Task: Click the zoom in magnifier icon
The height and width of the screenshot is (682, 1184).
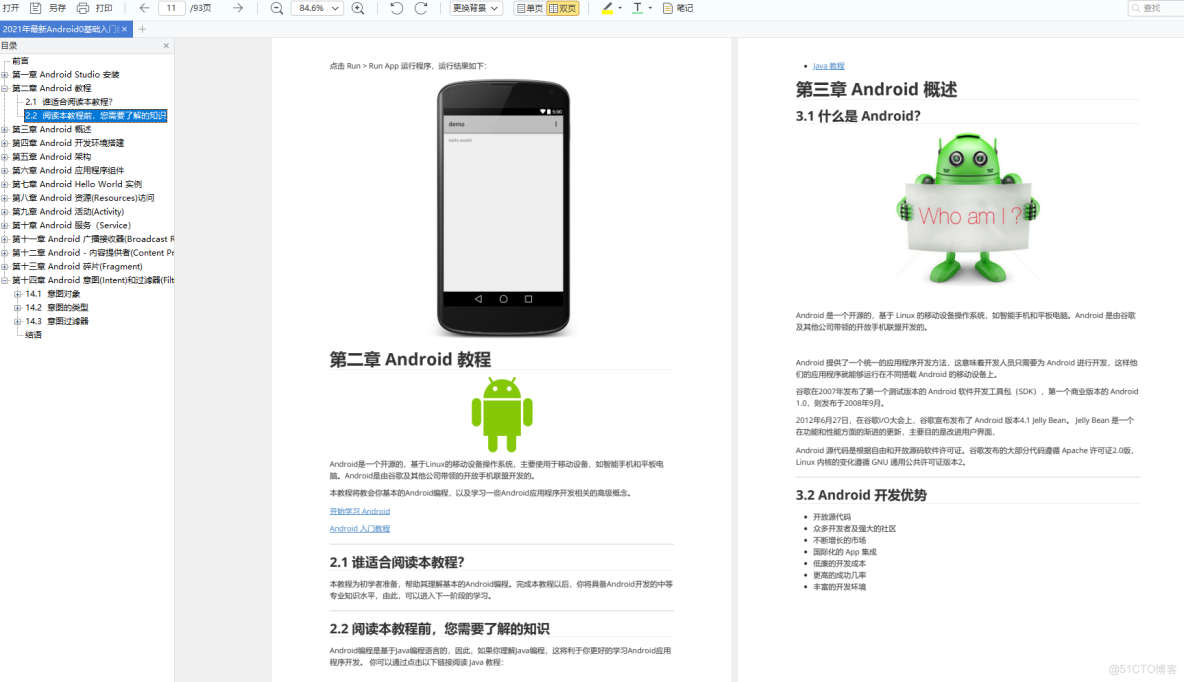Action: (x=359, y=8)
